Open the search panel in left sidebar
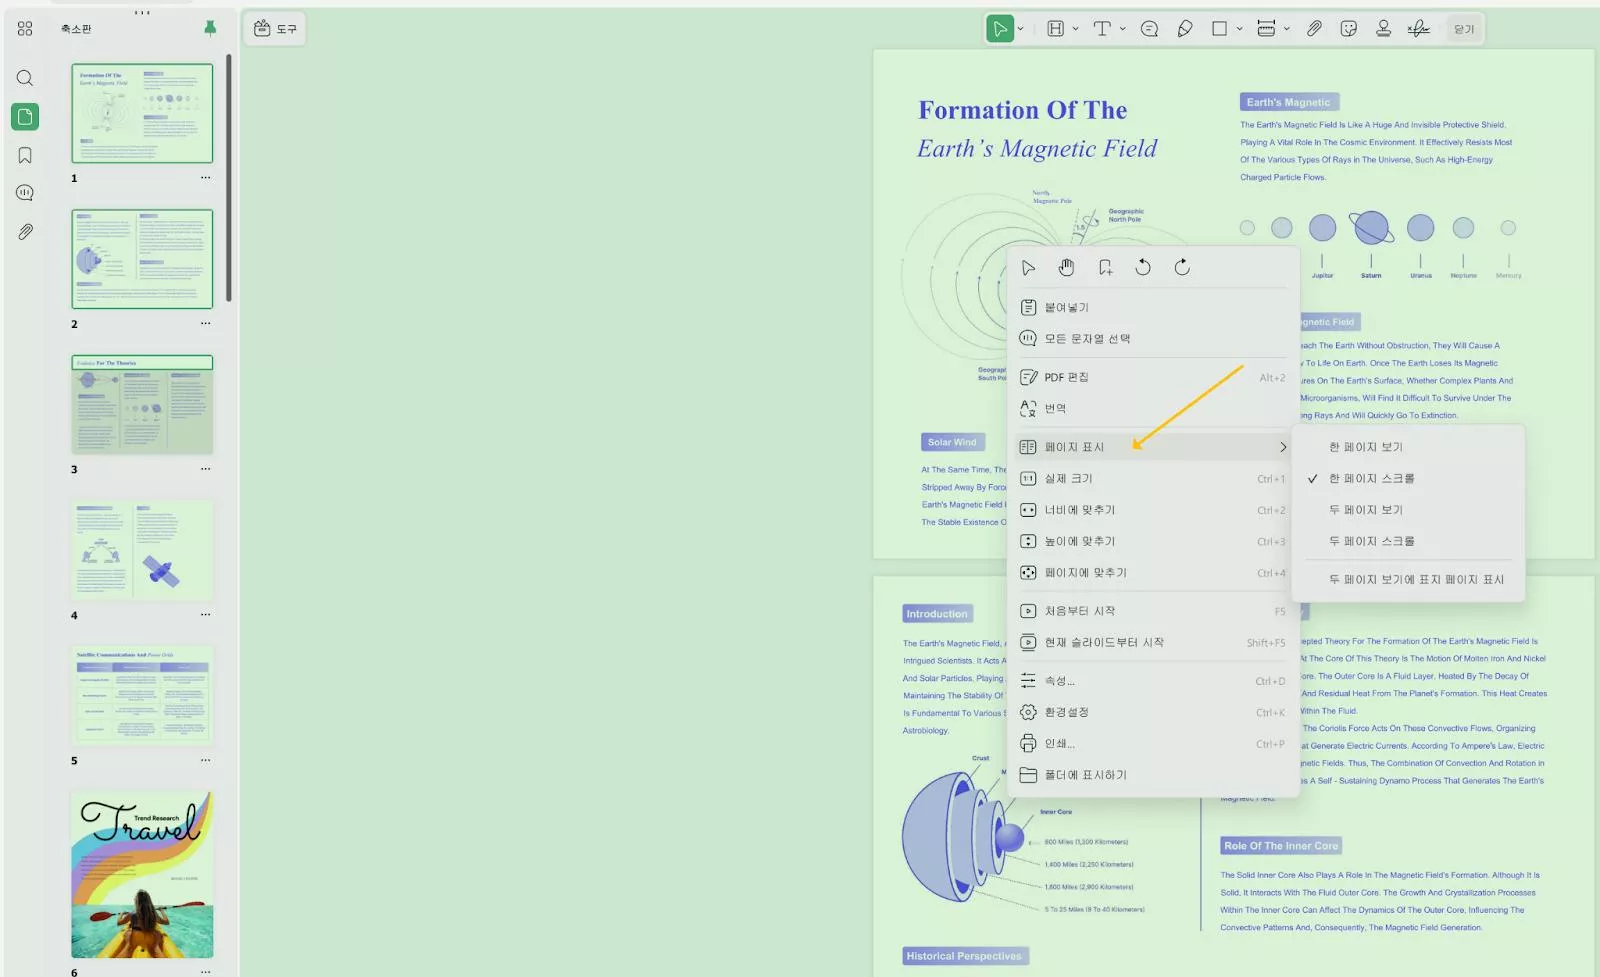Image resolution: width=1600 pixels, height=977 pixels. 25,78
